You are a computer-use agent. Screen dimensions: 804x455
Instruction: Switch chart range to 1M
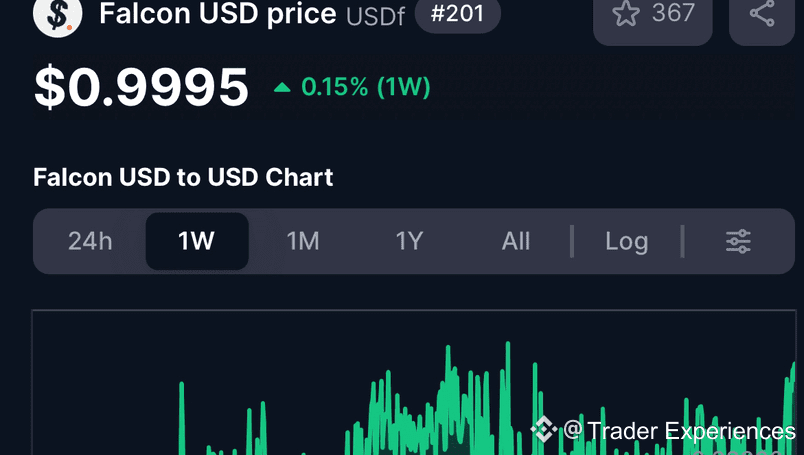(303, 241)
